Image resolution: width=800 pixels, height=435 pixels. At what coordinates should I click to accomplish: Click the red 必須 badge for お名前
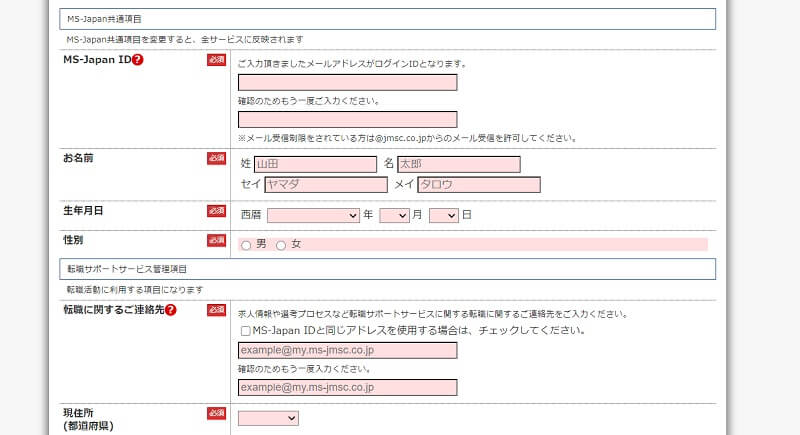[x=217, y=158]
